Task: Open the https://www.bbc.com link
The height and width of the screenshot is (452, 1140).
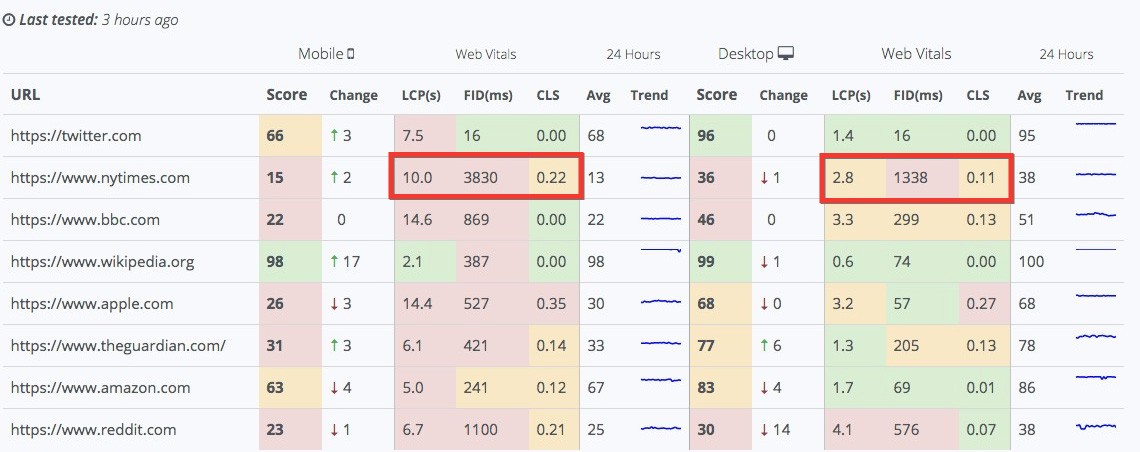Action: coord(86,219)
